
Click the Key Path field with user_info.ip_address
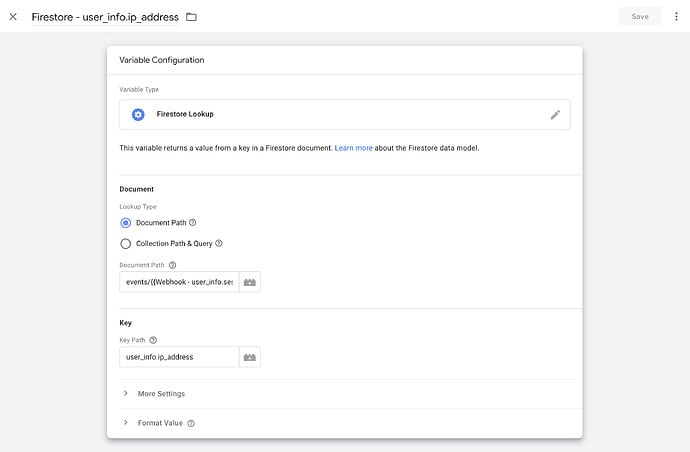[x=179, y=357]
